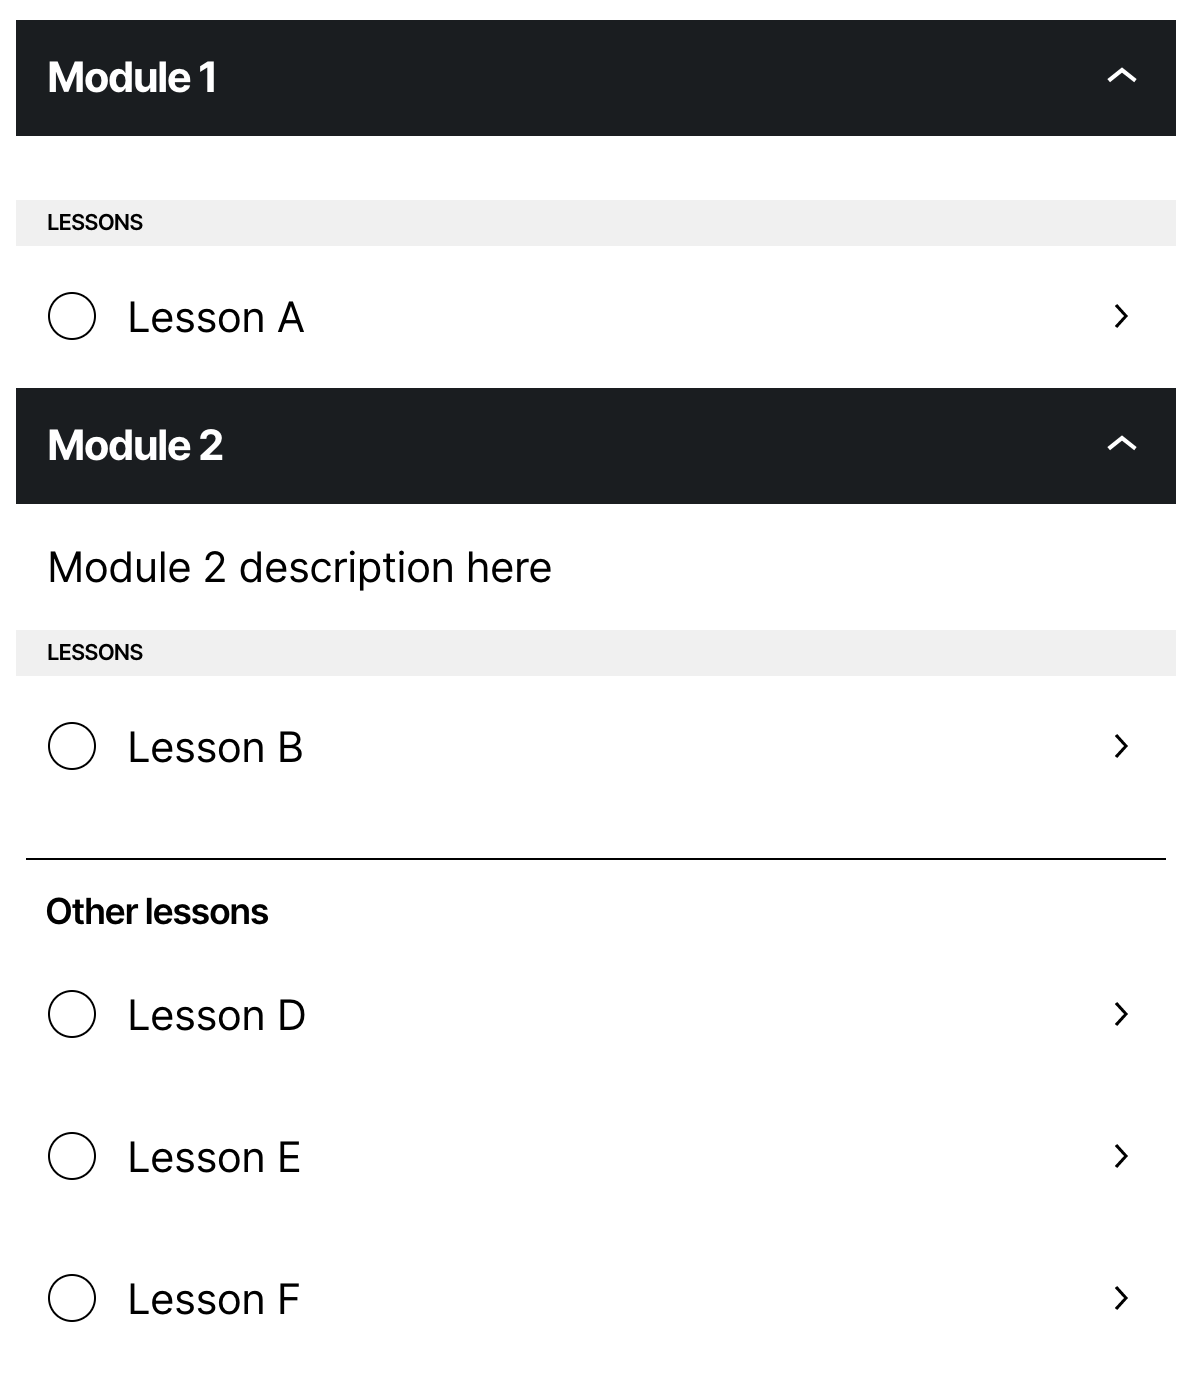
Task: Click the upward chevron on Module 2 header
Action: [1121, 443]
